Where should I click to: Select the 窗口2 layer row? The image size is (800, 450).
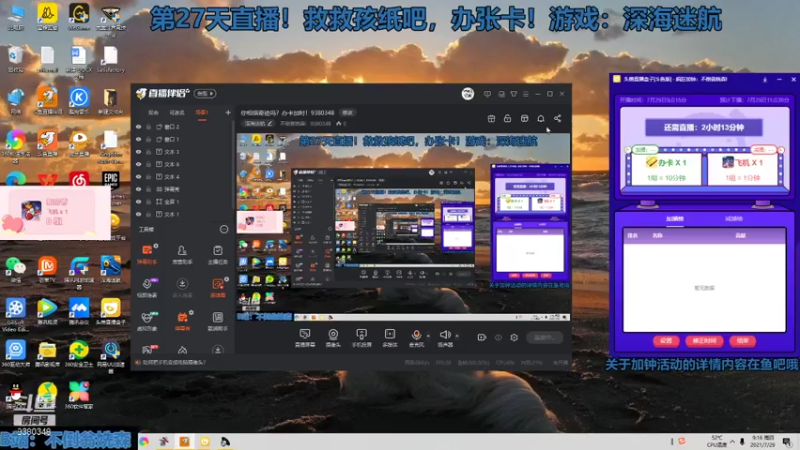coord(184,127)
